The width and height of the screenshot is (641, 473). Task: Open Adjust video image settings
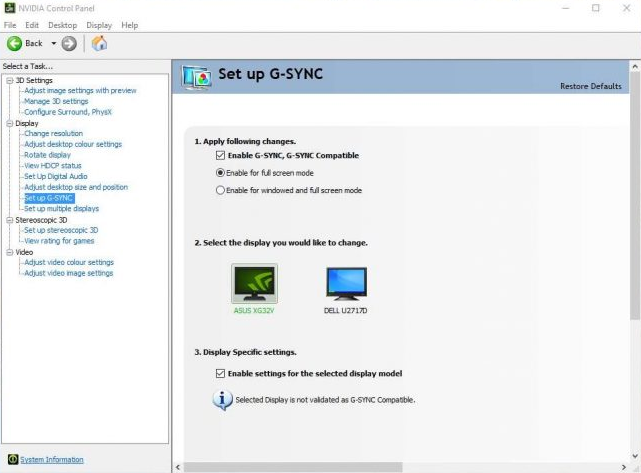click(68, 273)
